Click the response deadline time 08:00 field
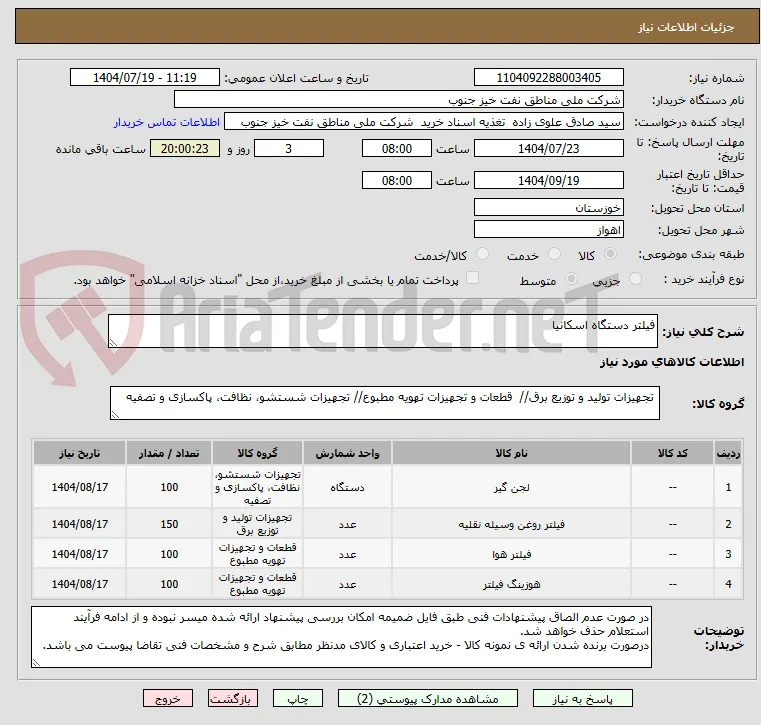Image resolution: width=761 pixels, height=725 pixels. (x=397, y=148)
